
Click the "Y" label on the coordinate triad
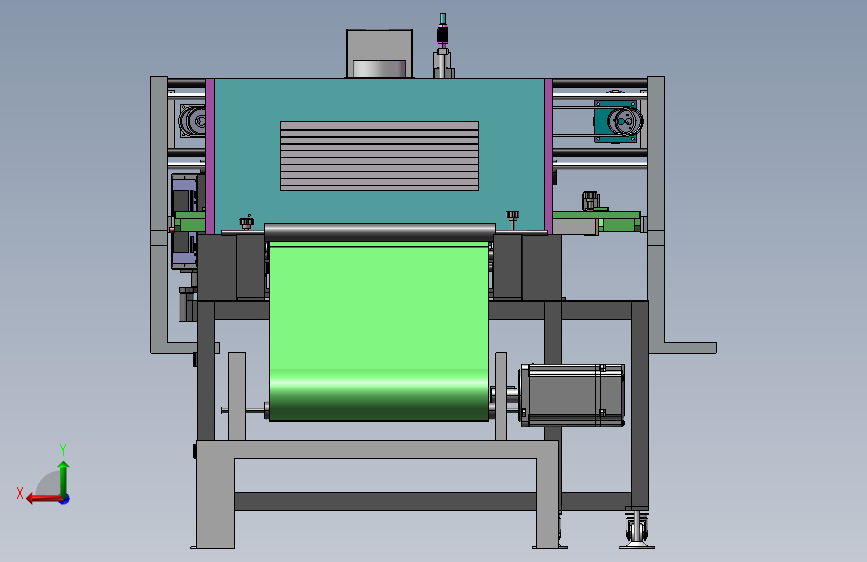[63, 449]
